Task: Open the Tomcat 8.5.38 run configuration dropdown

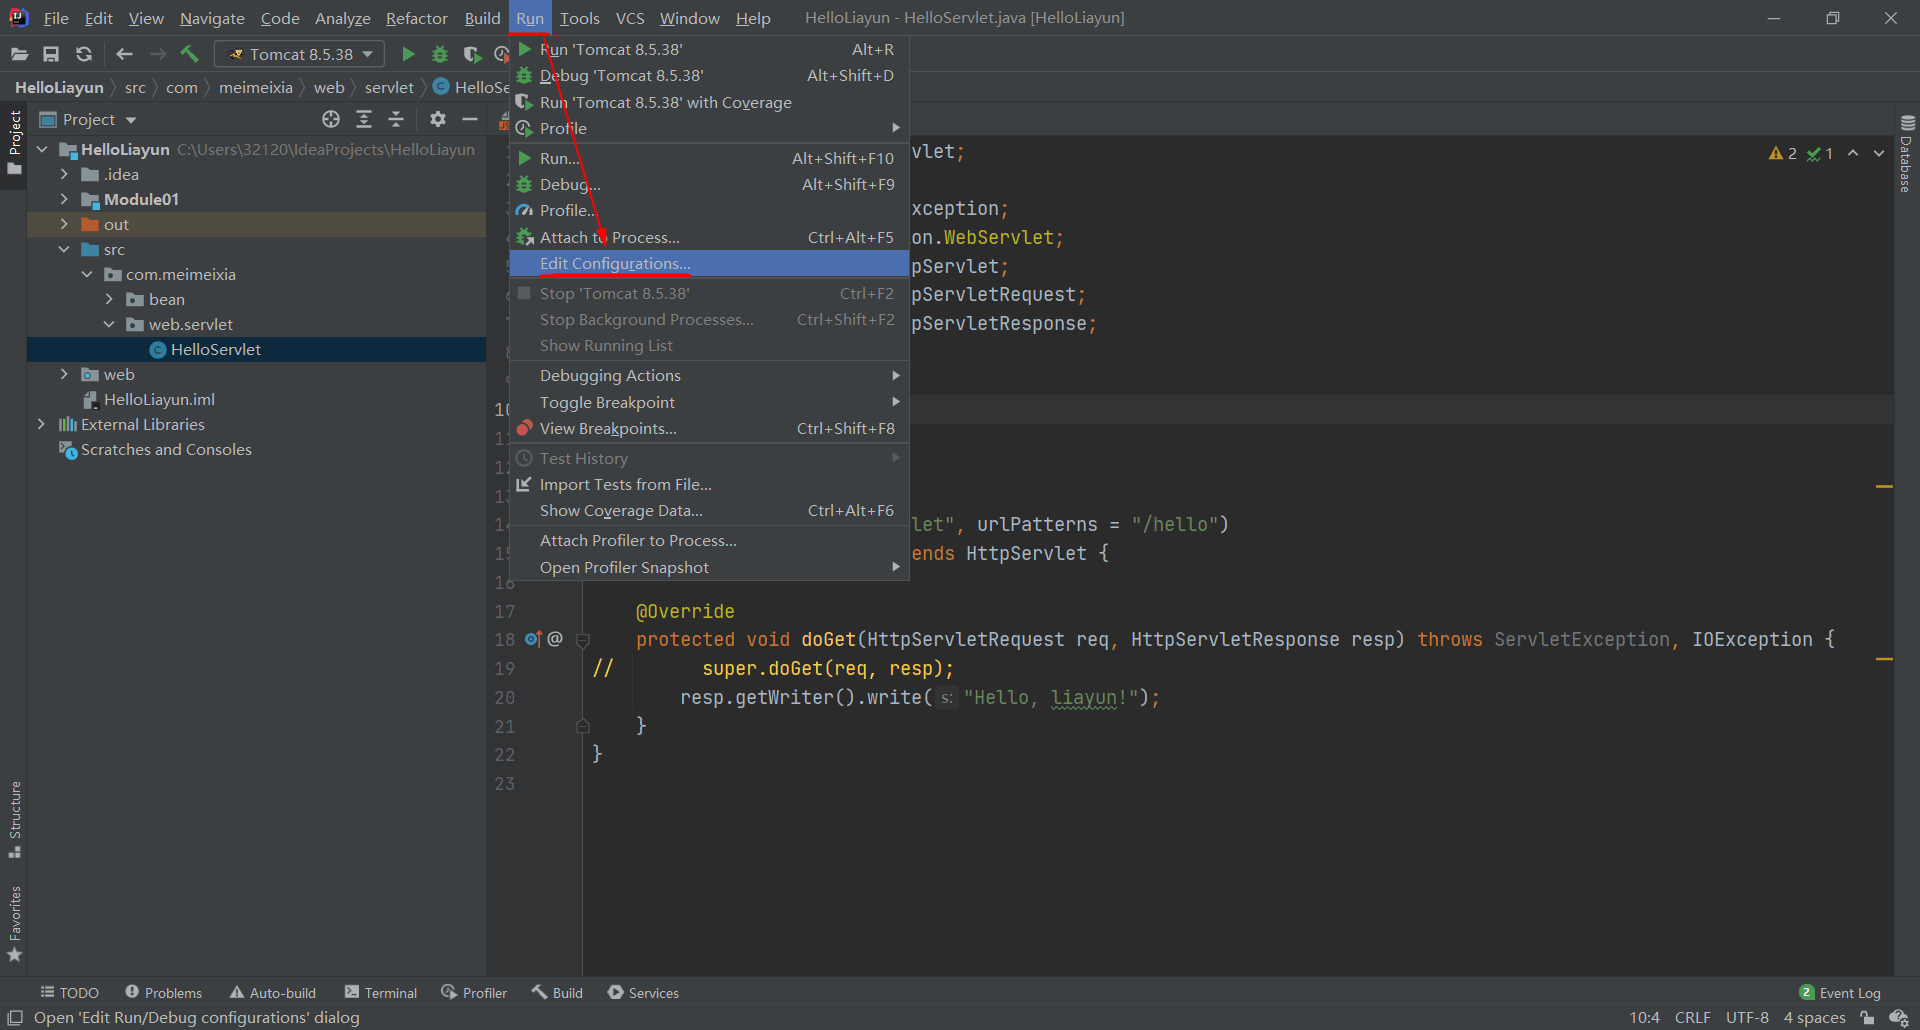Action: tap(300, 54)
